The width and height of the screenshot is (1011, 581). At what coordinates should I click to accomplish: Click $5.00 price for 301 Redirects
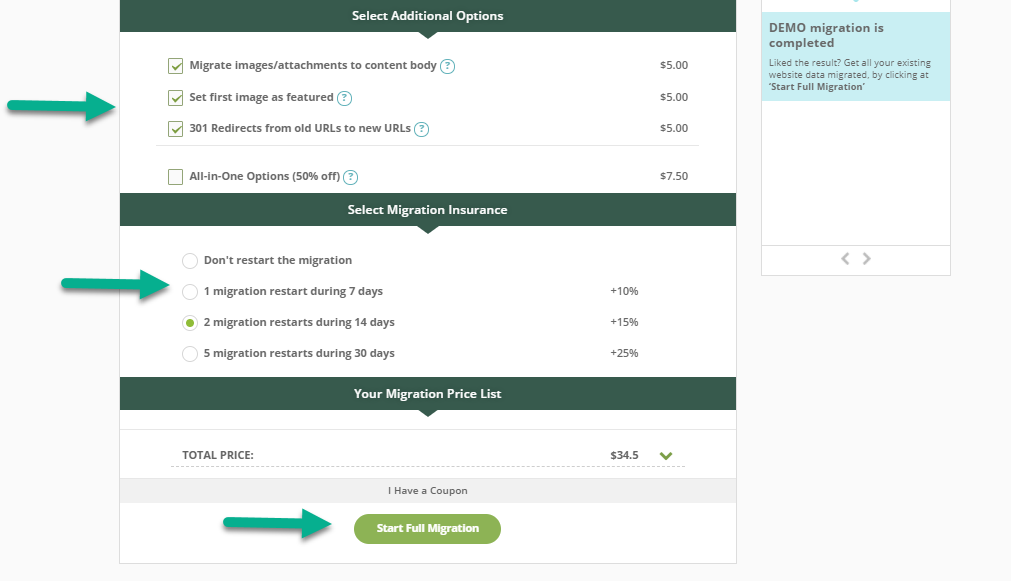(x=674, y=128)
